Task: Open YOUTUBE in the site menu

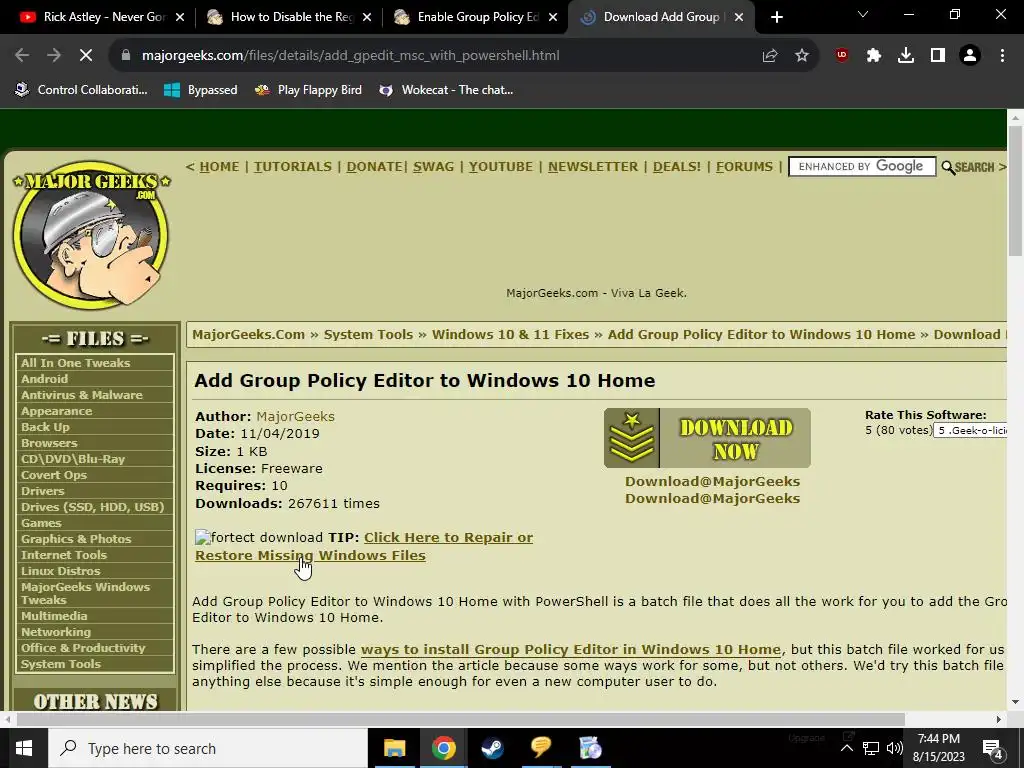Action: (x=501, y=167)
